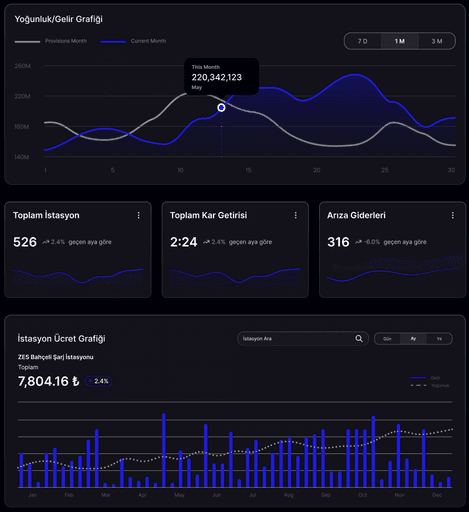Click the ZES Bahçeli Şarj İstasyonu label
Image resolution: width=469 pixels, height=512 pixels.
[56, 357]
